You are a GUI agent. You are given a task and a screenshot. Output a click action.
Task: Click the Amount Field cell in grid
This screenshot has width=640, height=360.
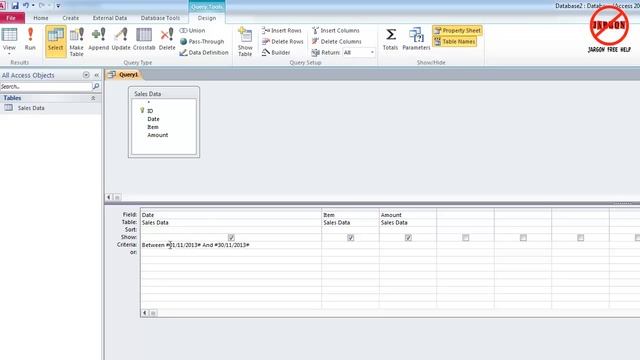[x=408, y=215]
